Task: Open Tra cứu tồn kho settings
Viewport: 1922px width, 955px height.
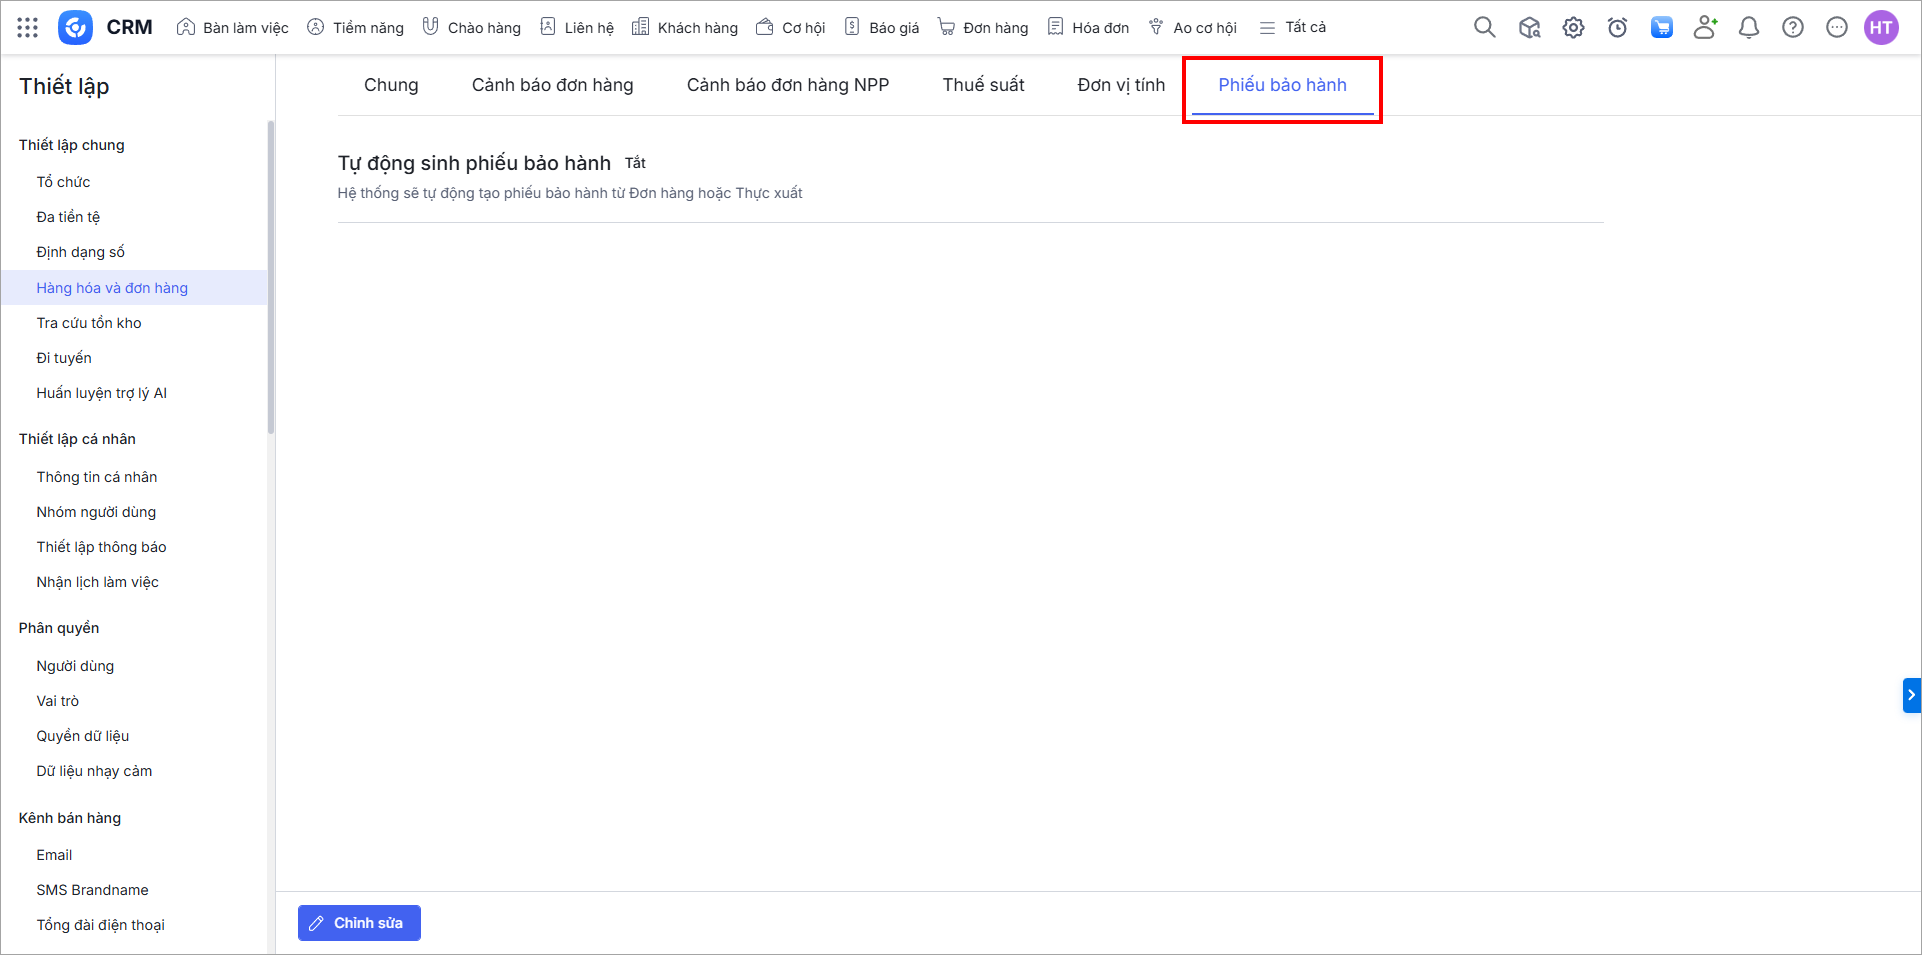Action: (x=89, y=323)
